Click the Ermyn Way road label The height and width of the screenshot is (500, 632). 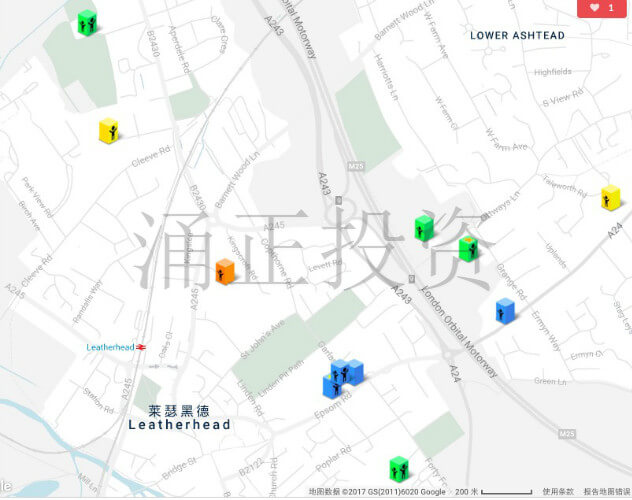pyautogui.click(x=545, y=331)
